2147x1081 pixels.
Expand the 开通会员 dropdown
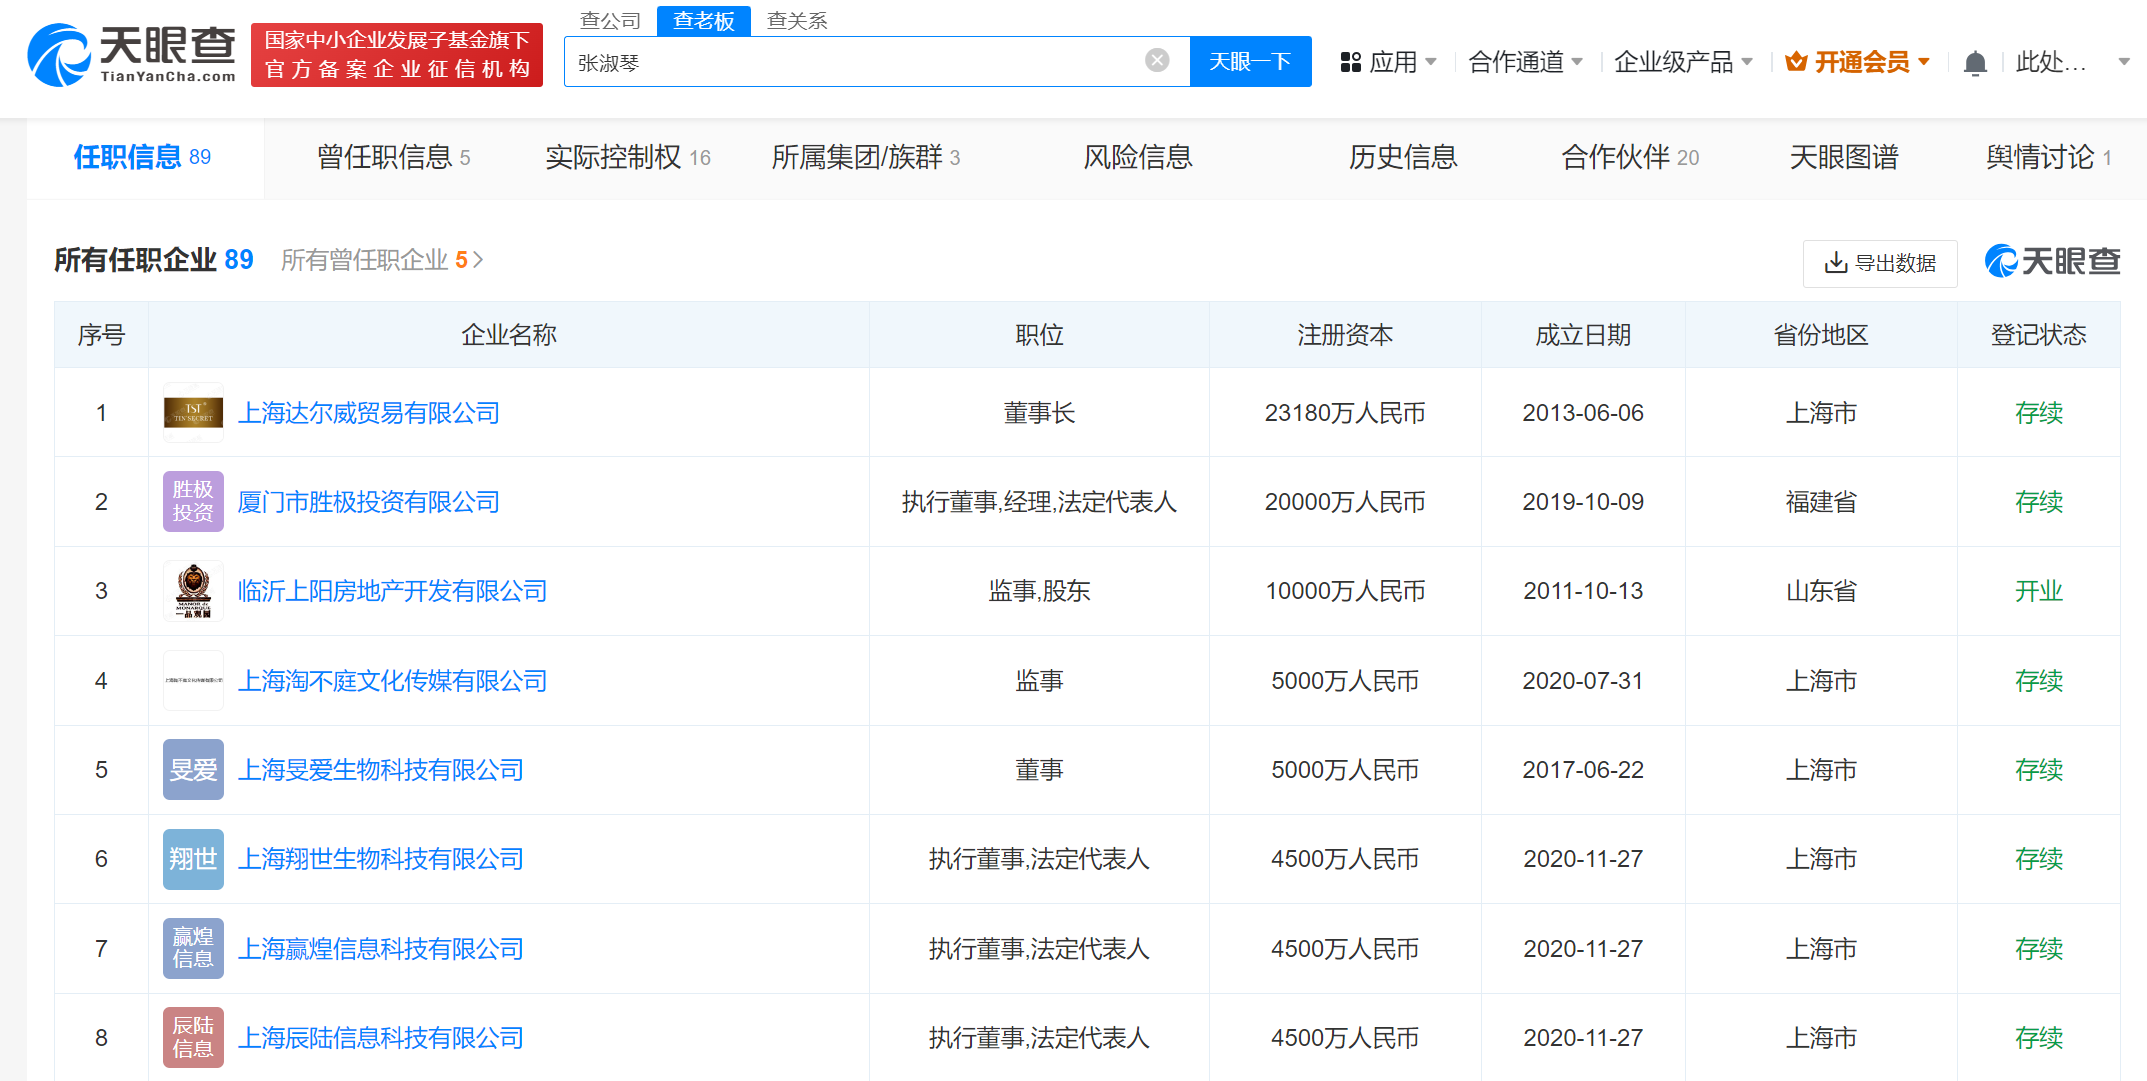click(x=1924, y=62)
